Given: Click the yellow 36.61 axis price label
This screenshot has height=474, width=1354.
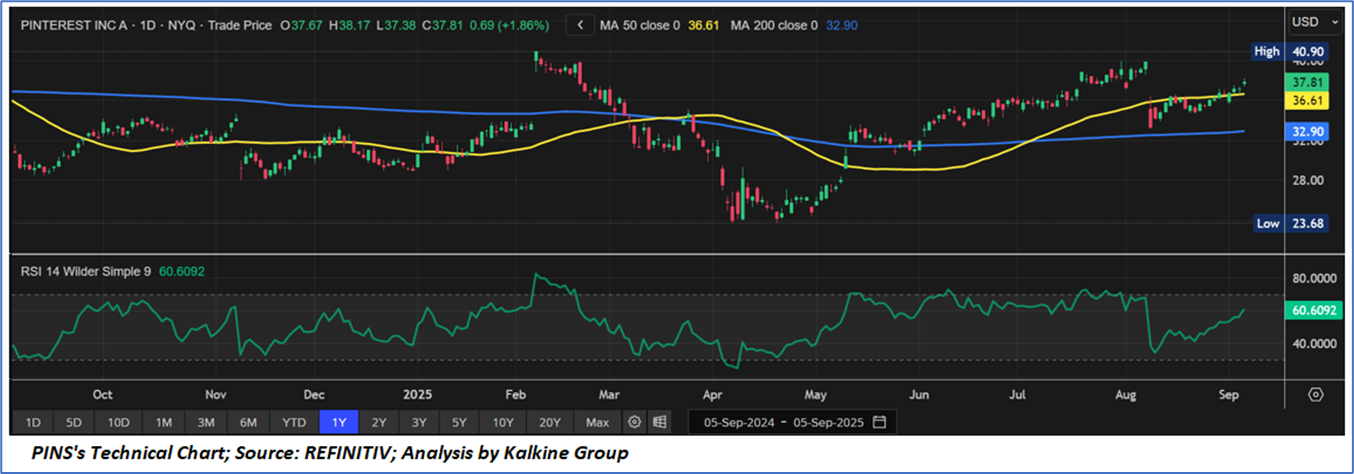Looking at the screenshot, I should coord(1309,100).
